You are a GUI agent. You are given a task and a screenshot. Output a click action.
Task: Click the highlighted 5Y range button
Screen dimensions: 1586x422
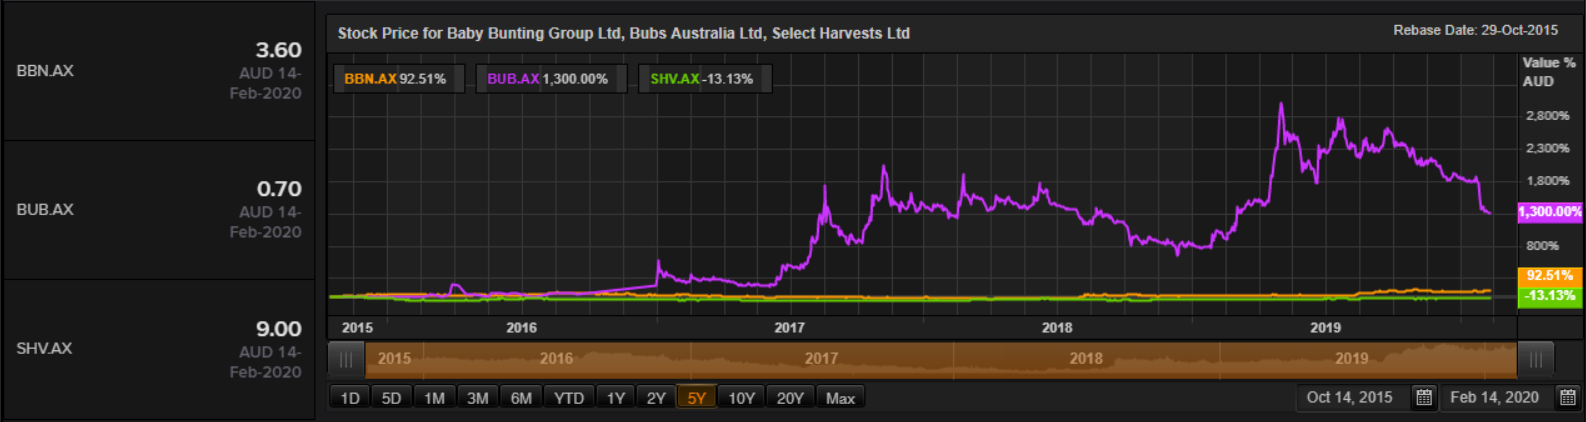click(696, 398)
